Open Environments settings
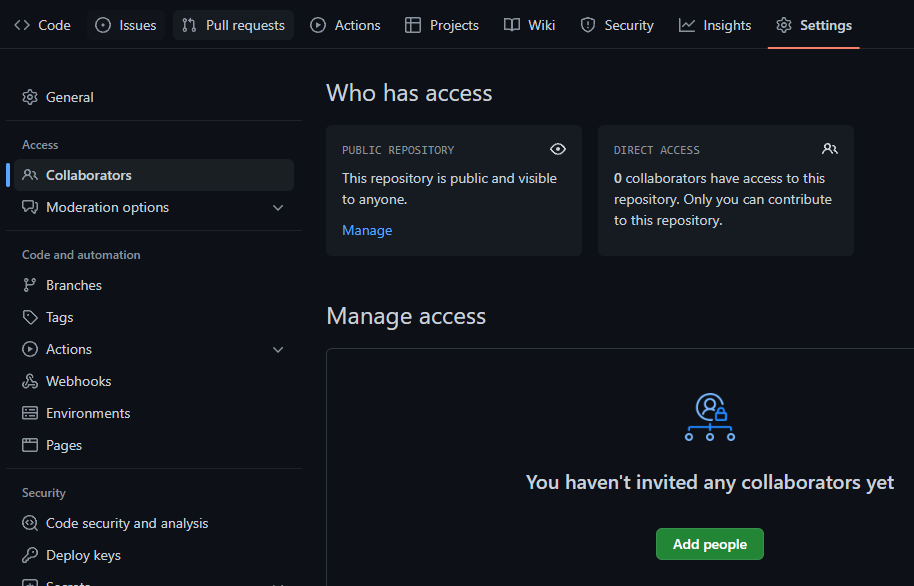The height and width of the screenshot is (586, 914). (x=154, y=413)
